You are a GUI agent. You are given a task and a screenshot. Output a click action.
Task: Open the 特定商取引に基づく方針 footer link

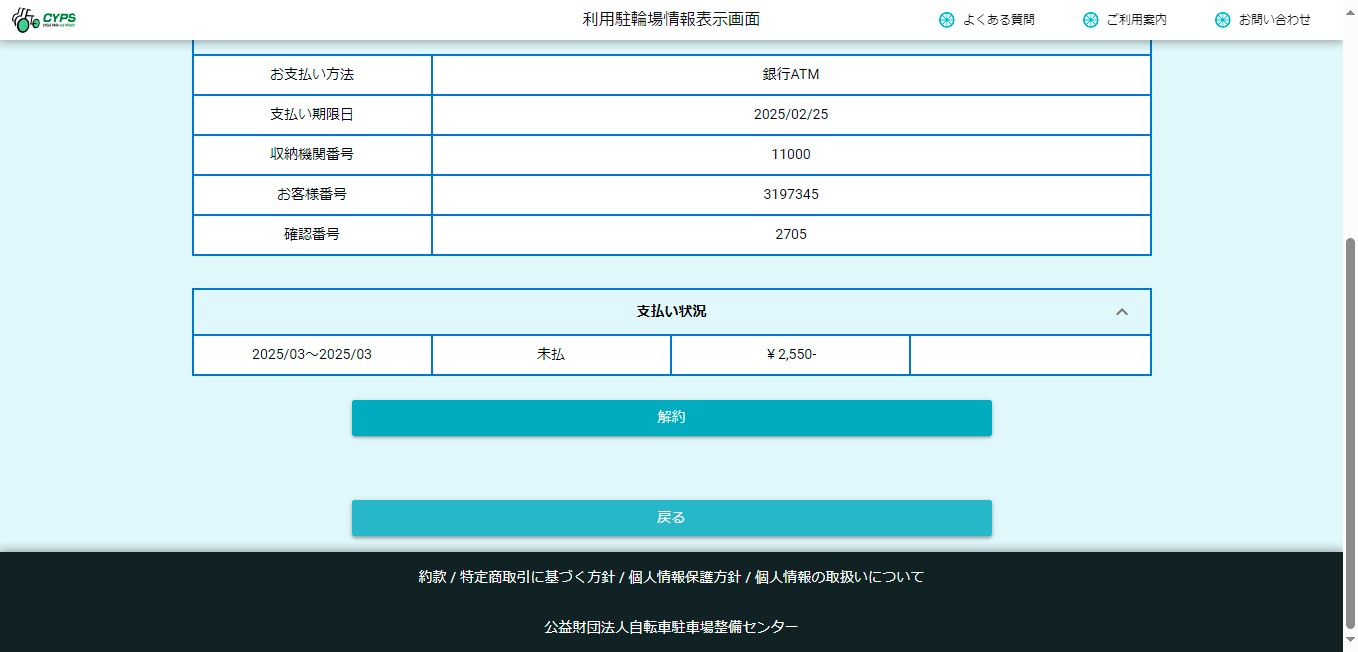pos(537,577)
